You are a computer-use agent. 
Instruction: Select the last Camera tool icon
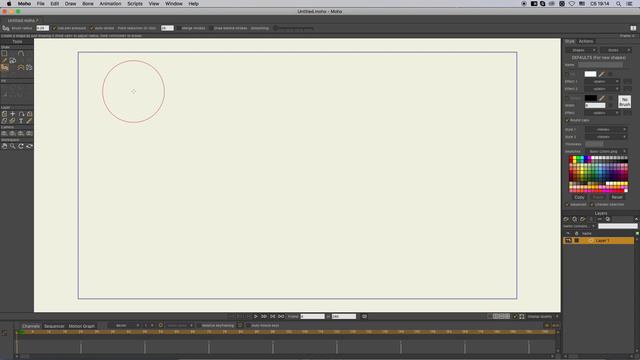click(29, 133)
